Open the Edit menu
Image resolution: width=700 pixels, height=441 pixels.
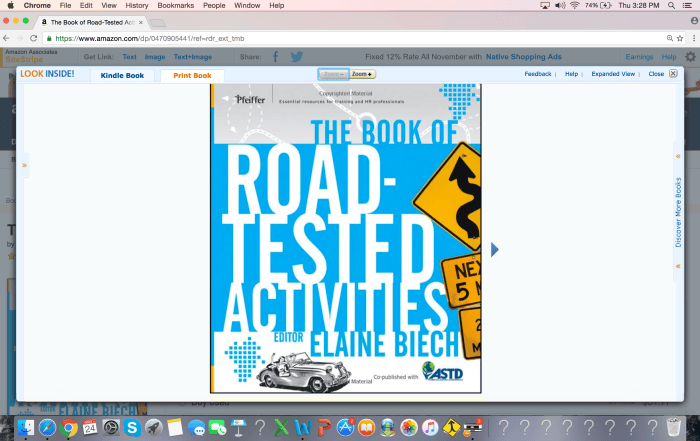click(86, 5)
